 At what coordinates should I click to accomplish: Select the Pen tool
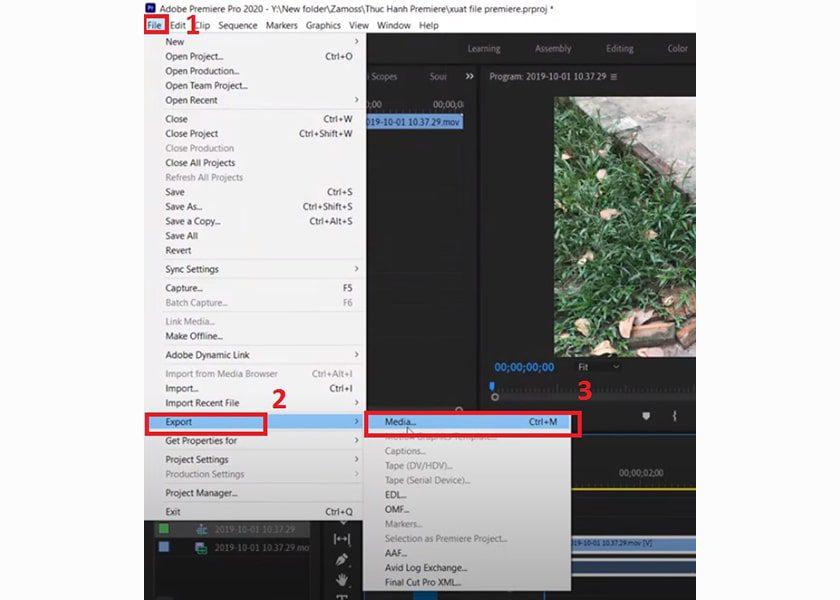(x=341, y=559)
